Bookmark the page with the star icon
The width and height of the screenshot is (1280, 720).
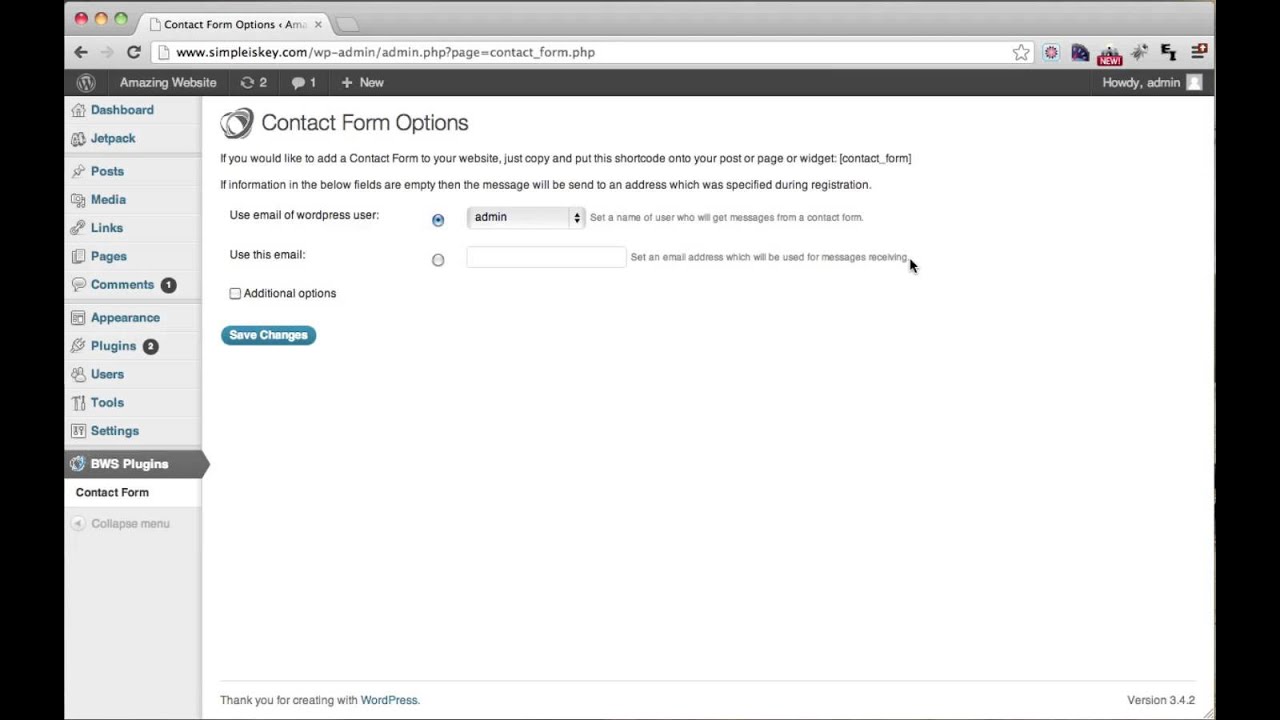(1021, 52)
